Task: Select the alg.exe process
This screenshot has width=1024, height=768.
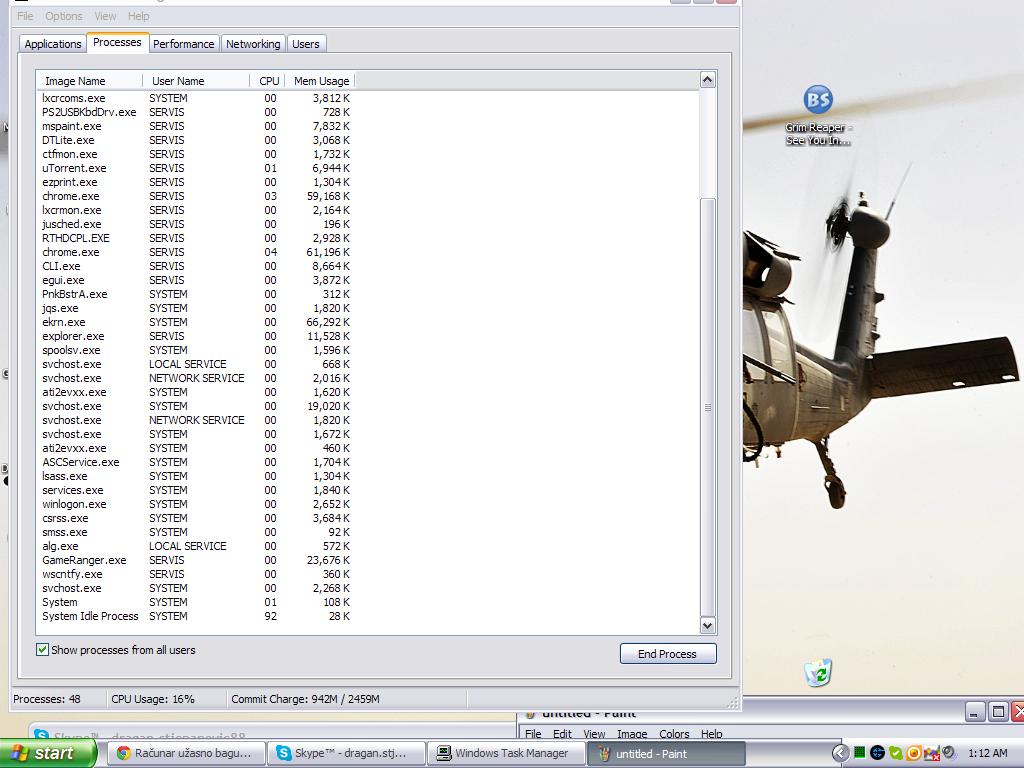Action: coord(196,546)
